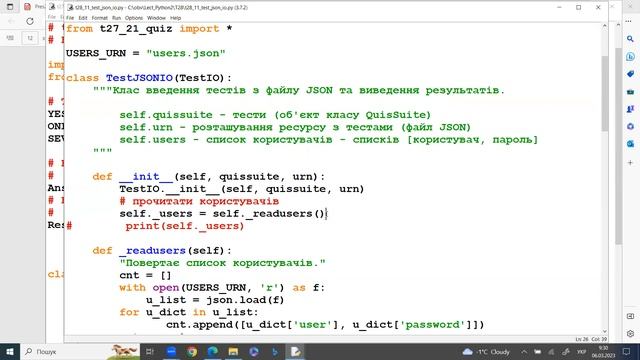Open the Outlook icon in Edge sidebar
This screenshot has height=360, width=640.
[630, 144]
